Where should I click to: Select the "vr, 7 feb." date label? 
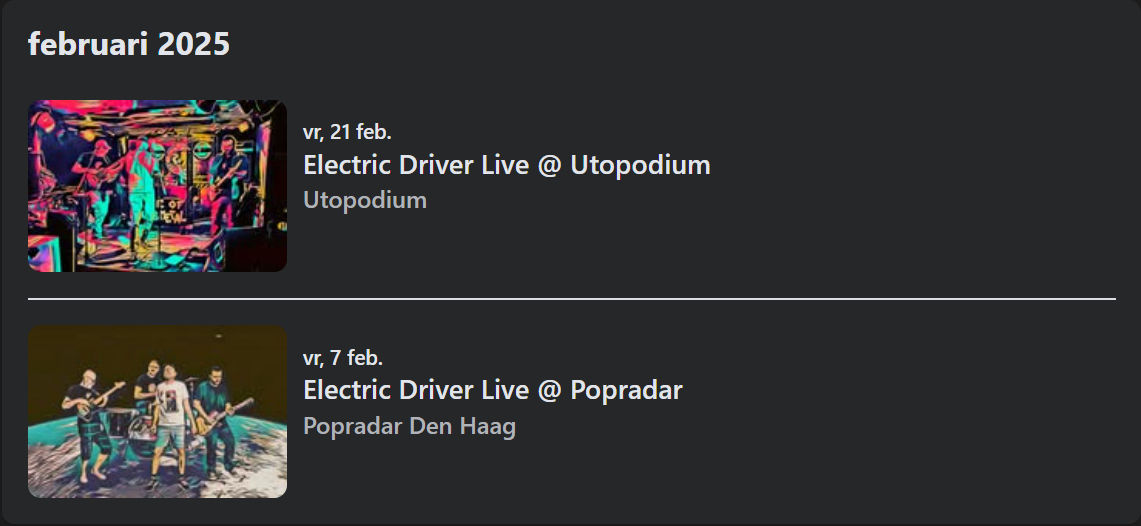pyautogui.click(x=343, y=358)
